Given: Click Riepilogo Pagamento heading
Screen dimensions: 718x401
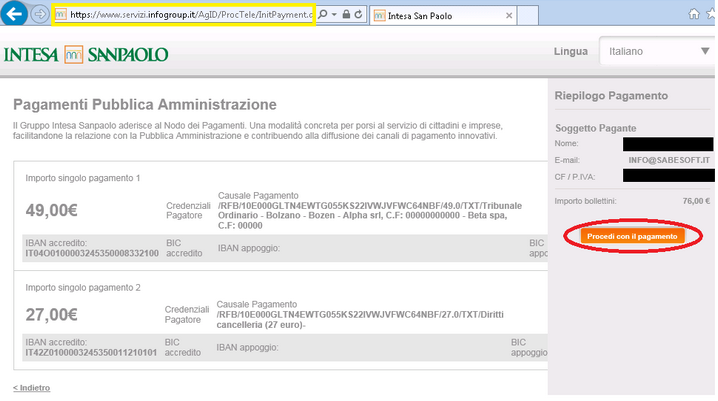Looking at the screenshot, I should [611, 96].
